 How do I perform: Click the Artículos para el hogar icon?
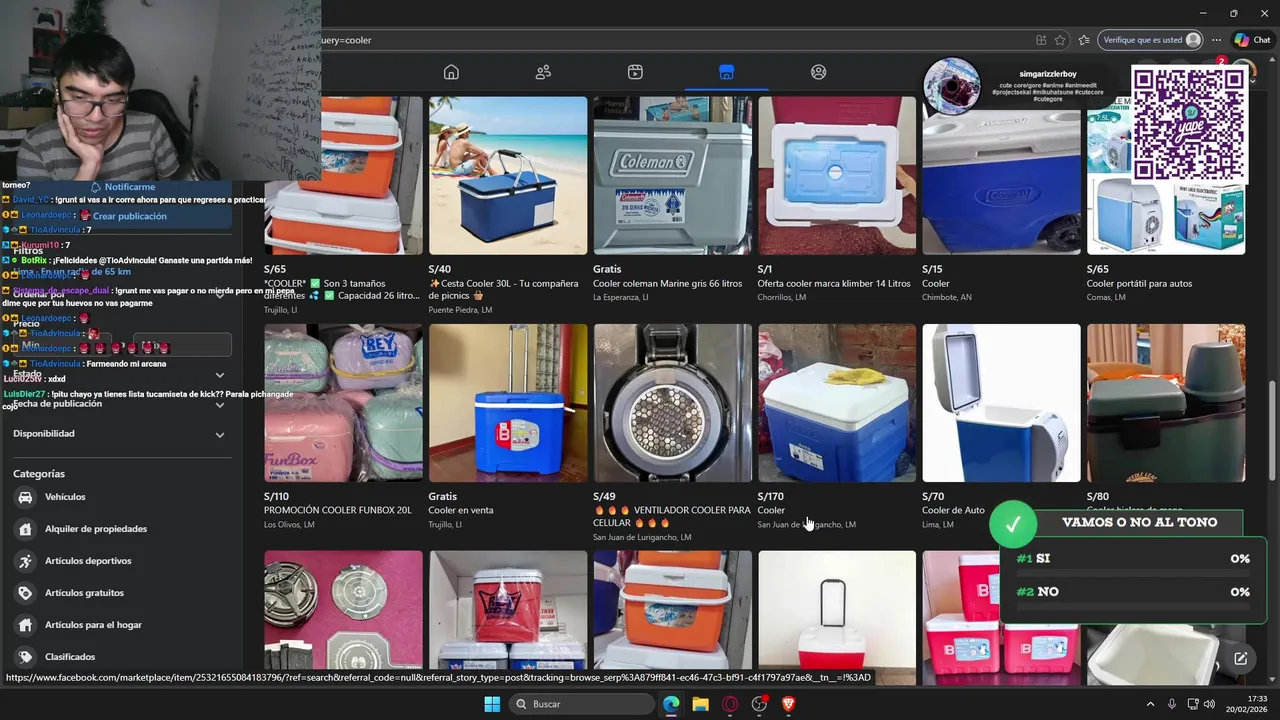pyautogui.click(x=25, y=625)
